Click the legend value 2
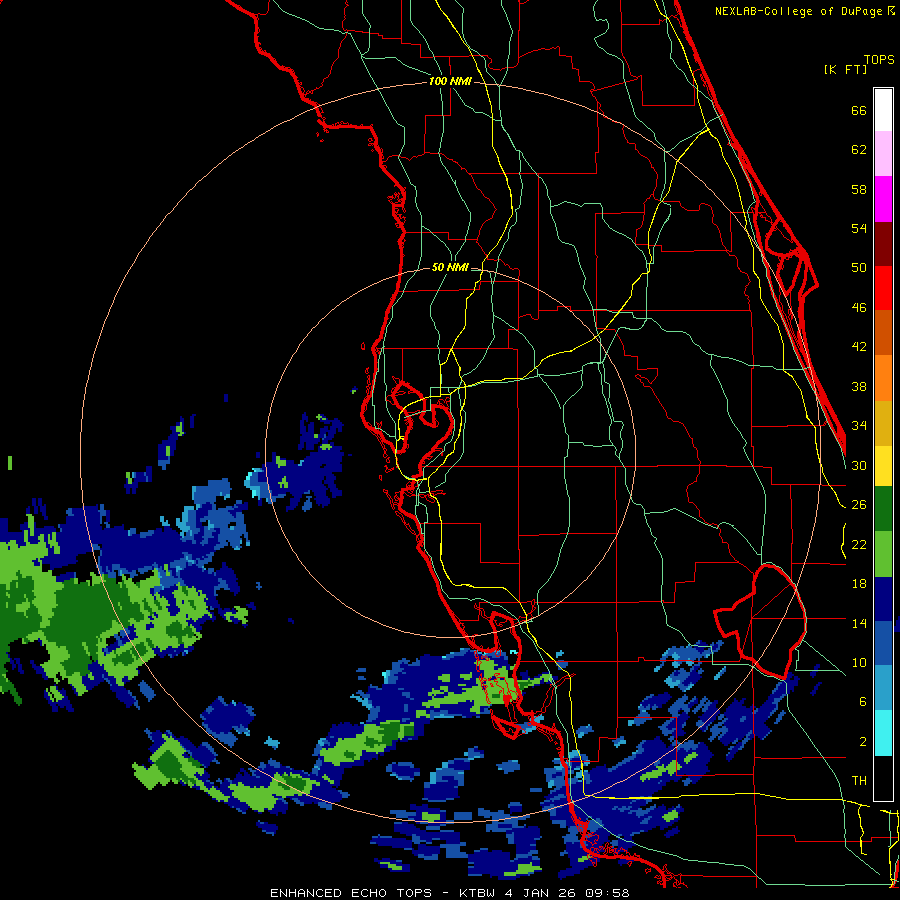 click(x=863, y=742)
